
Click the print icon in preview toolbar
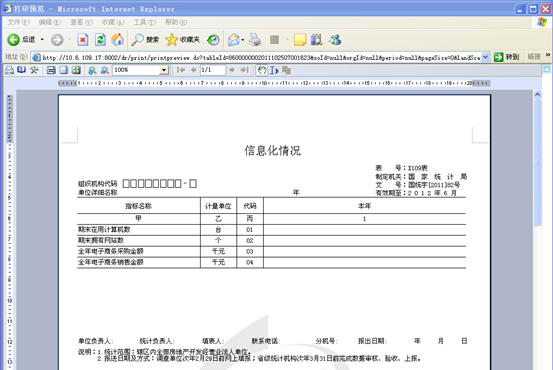(9, 70)
